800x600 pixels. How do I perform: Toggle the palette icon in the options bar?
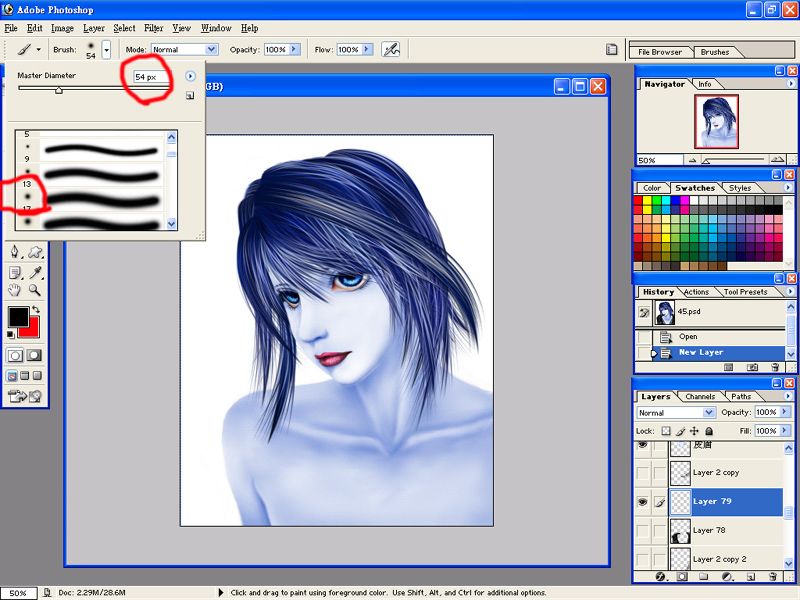pyautogui.click(x=611, y=49)
